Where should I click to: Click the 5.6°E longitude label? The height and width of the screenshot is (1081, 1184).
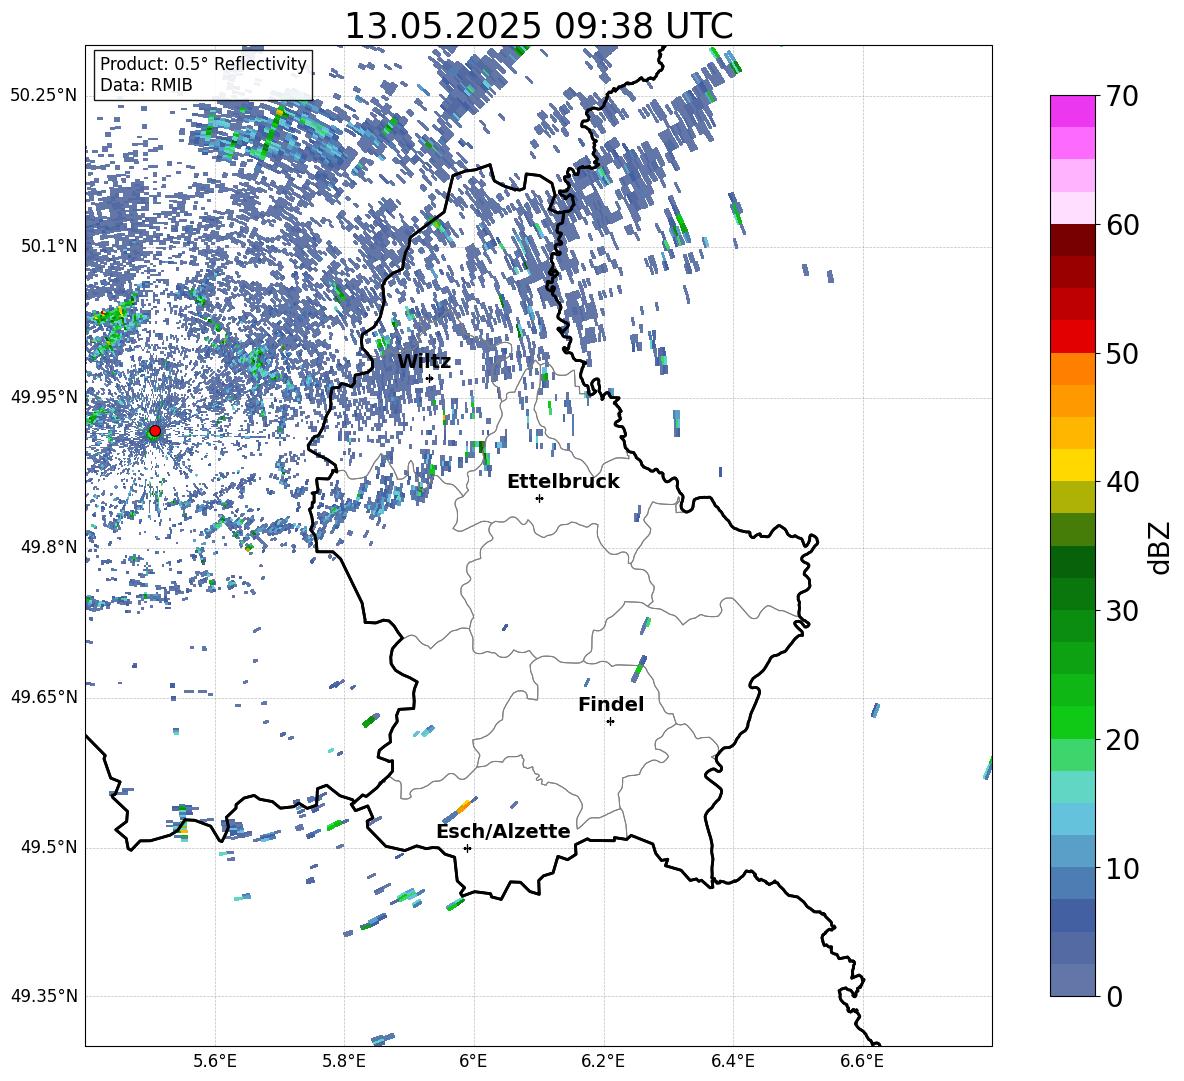pyautogui.click(x=215, y=1061)
